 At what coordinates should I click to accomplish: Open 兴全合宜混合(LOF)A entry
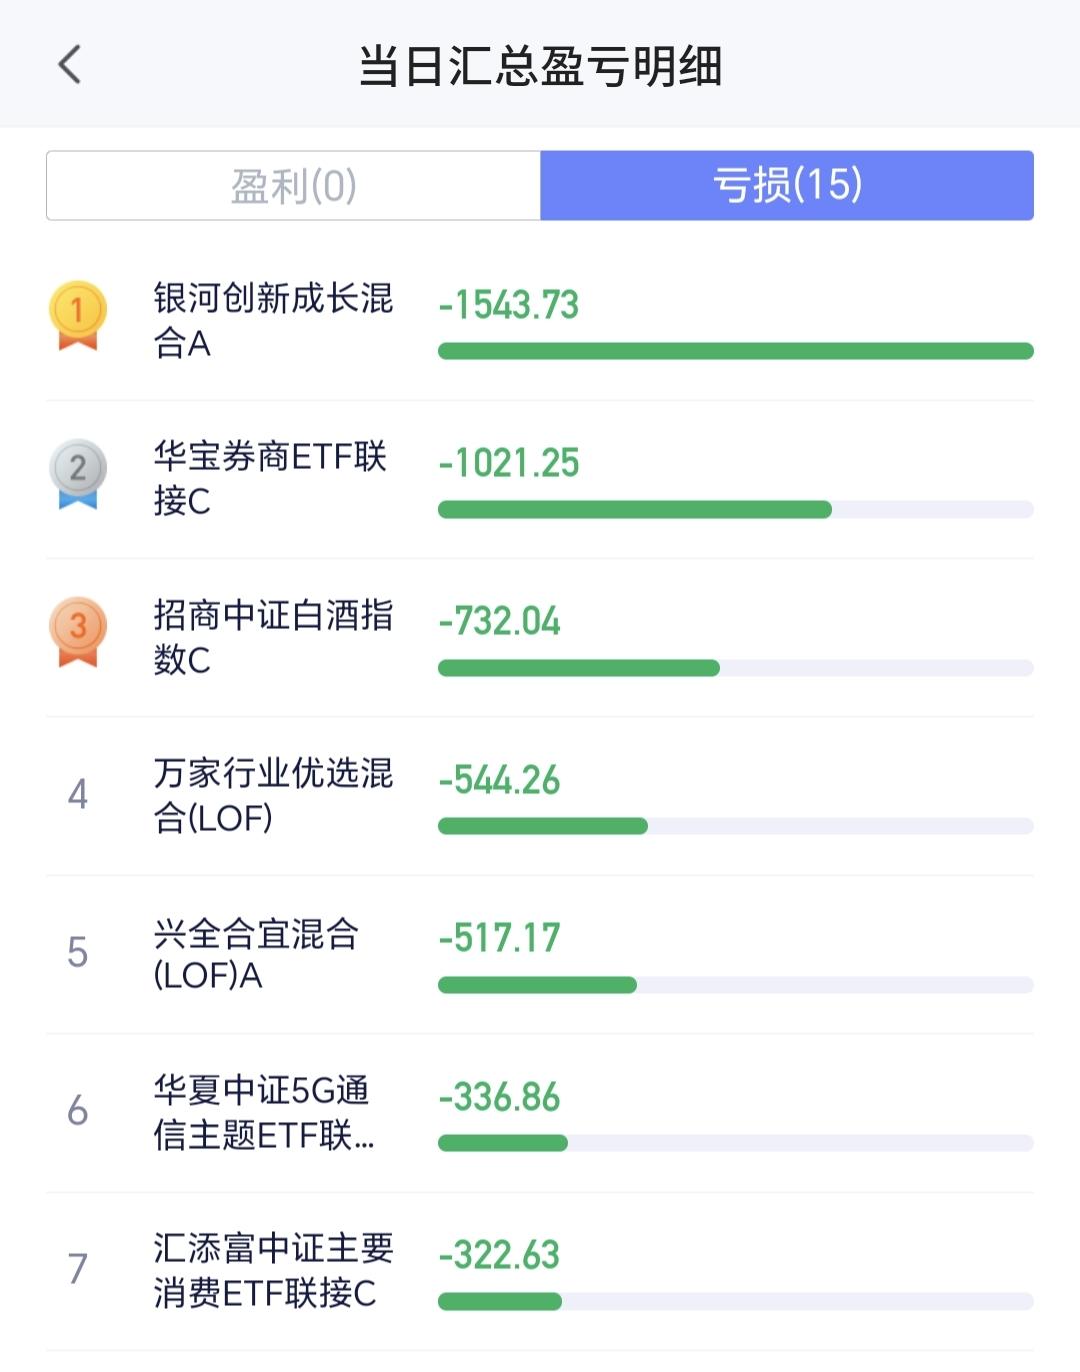(x=256, y=953)
